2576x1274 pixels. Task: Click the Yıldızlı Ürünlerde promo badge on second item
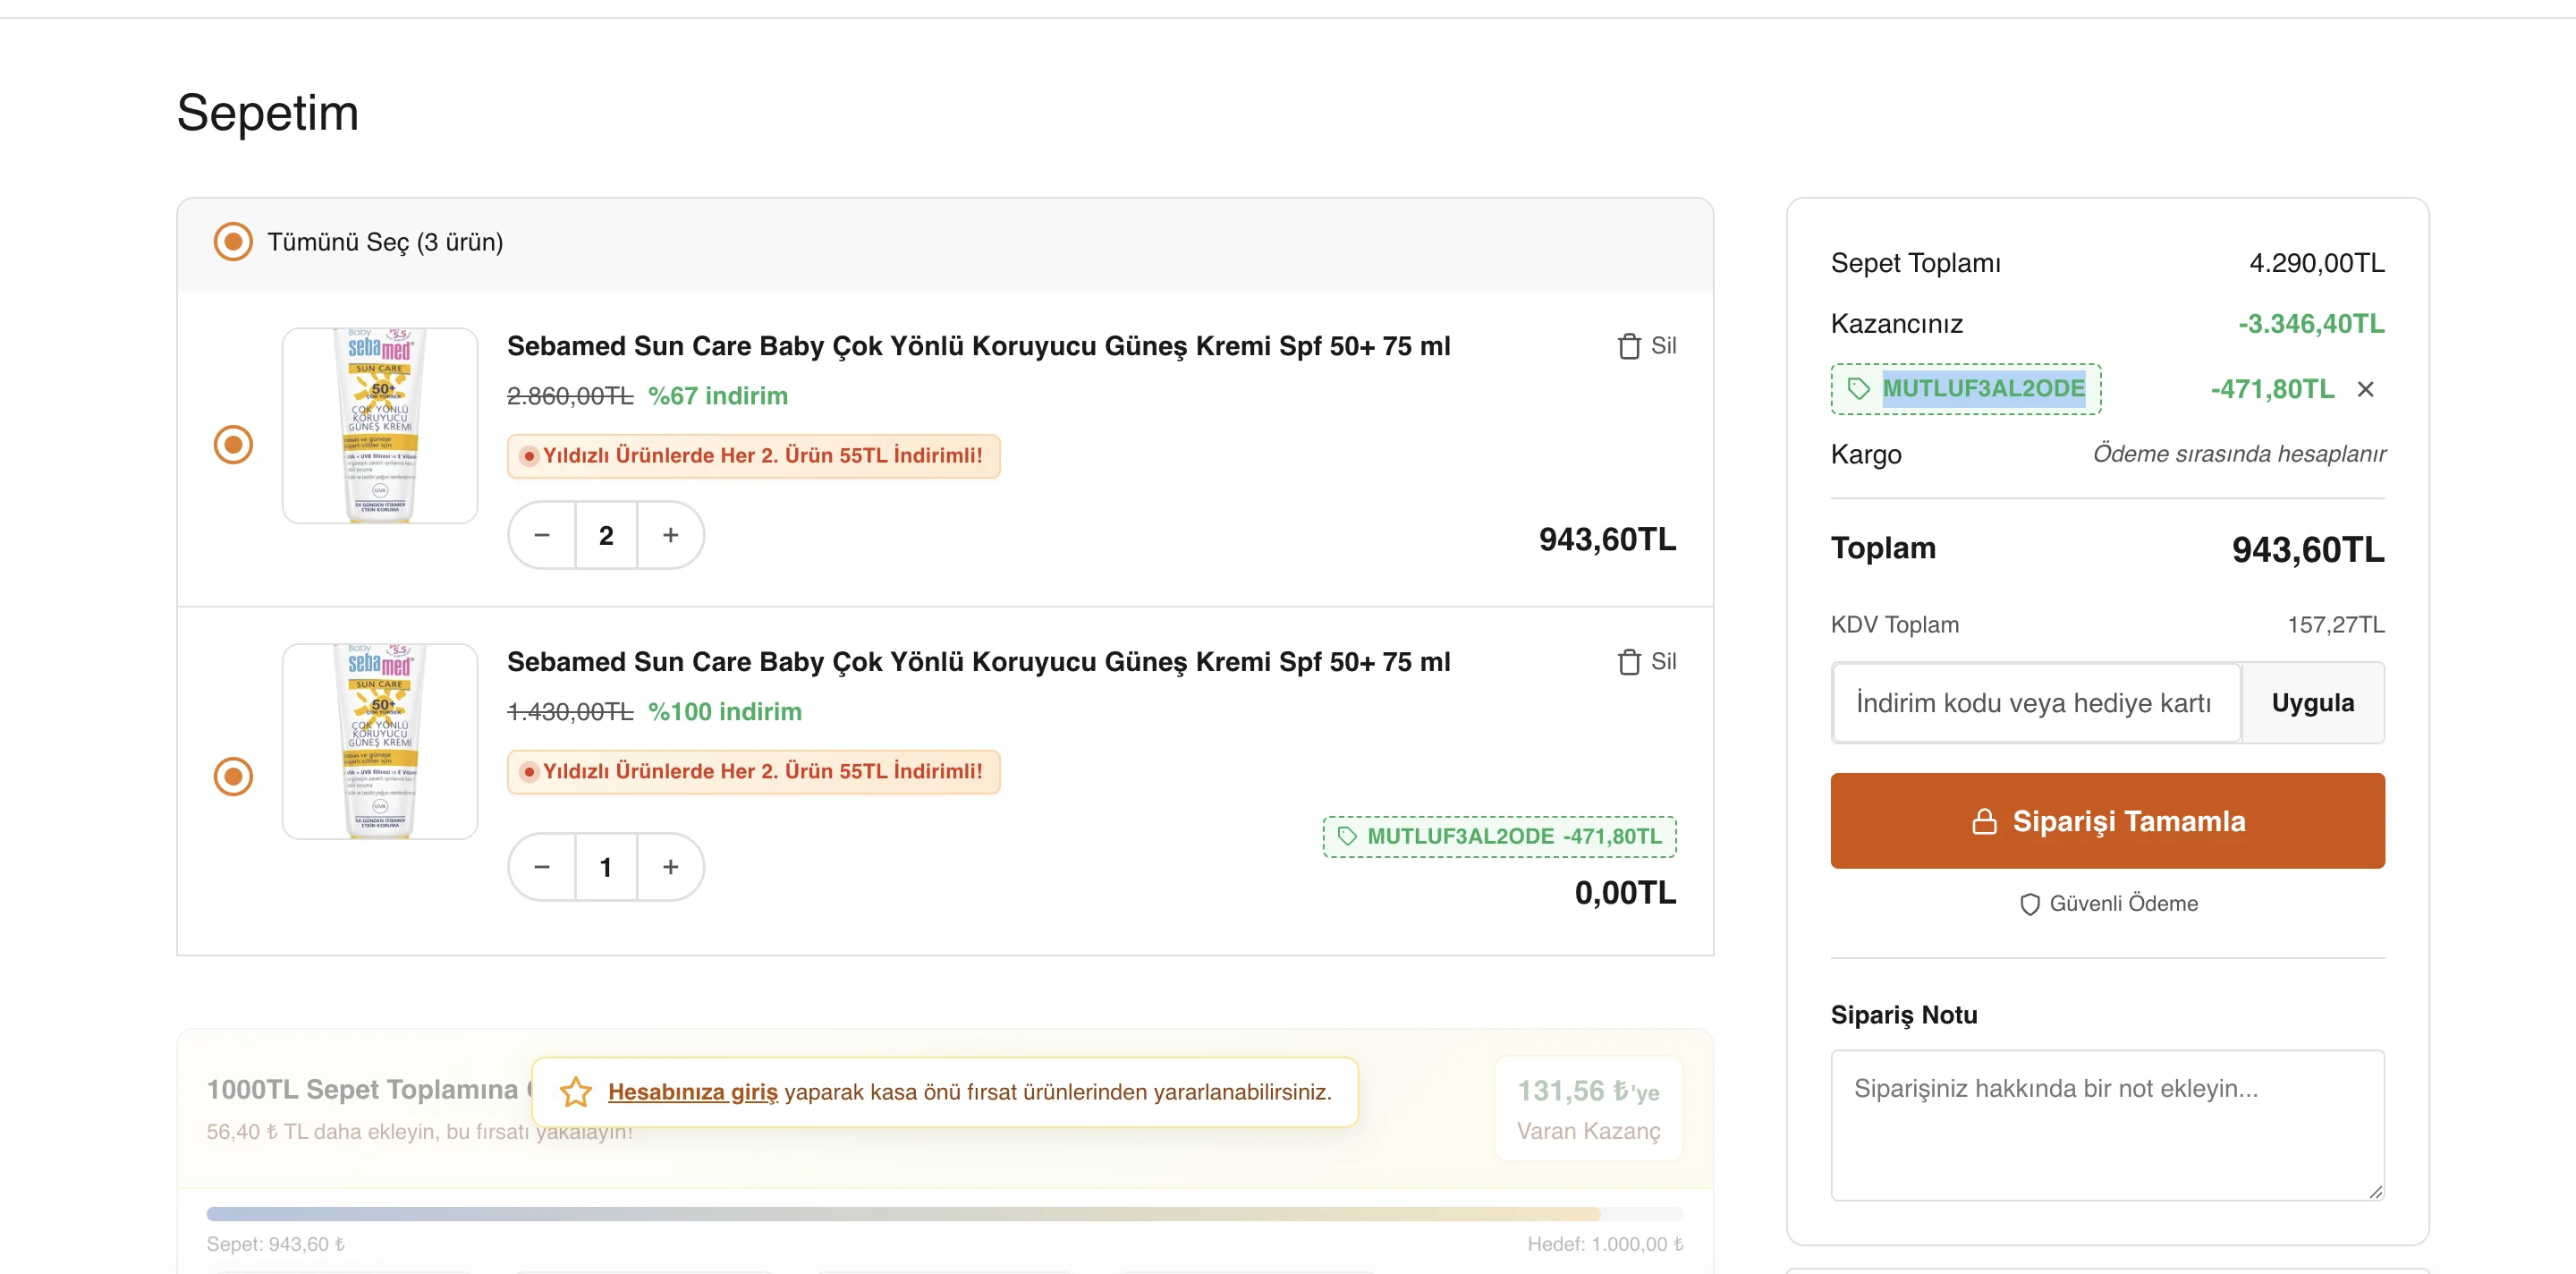(753, 772)
